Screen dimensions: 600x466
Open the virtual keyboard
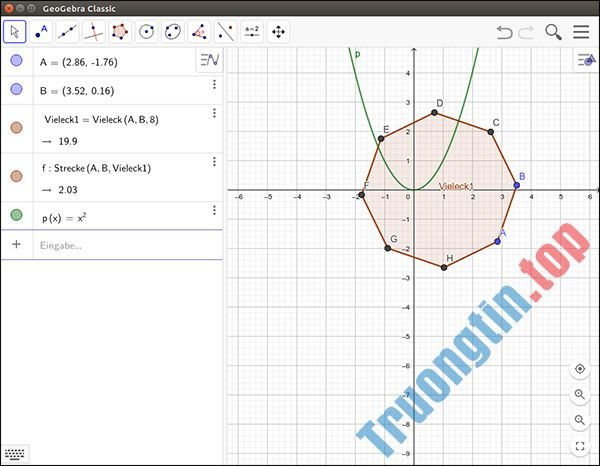pos(16,454)
